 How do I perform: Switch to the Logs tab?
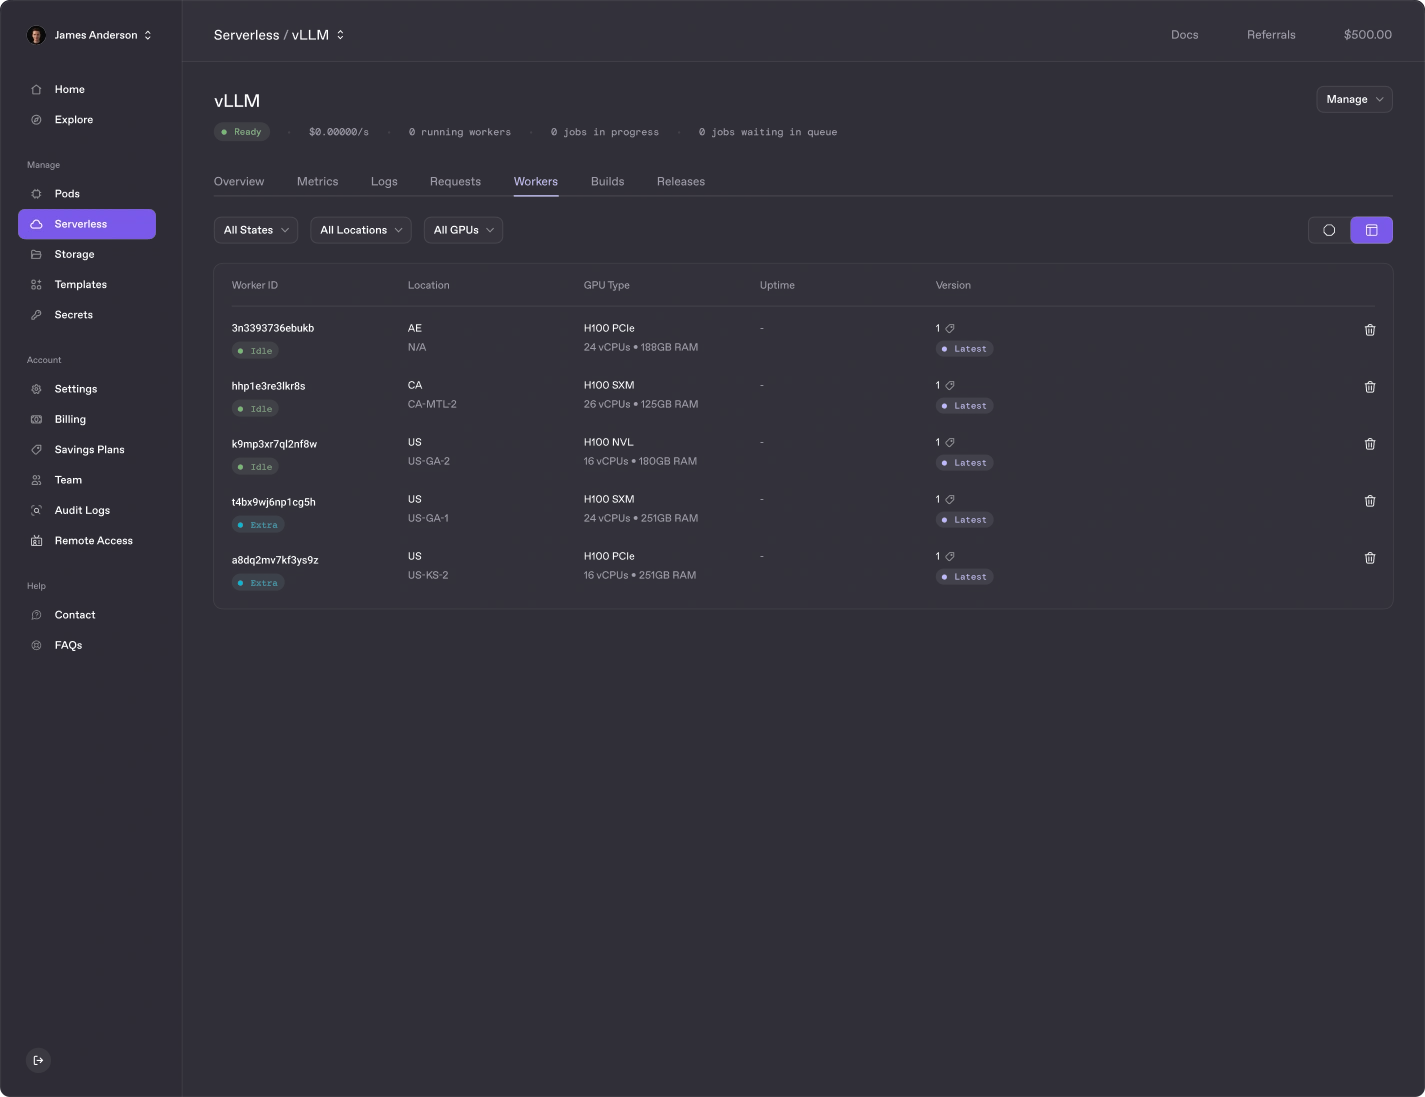point(384,182)
